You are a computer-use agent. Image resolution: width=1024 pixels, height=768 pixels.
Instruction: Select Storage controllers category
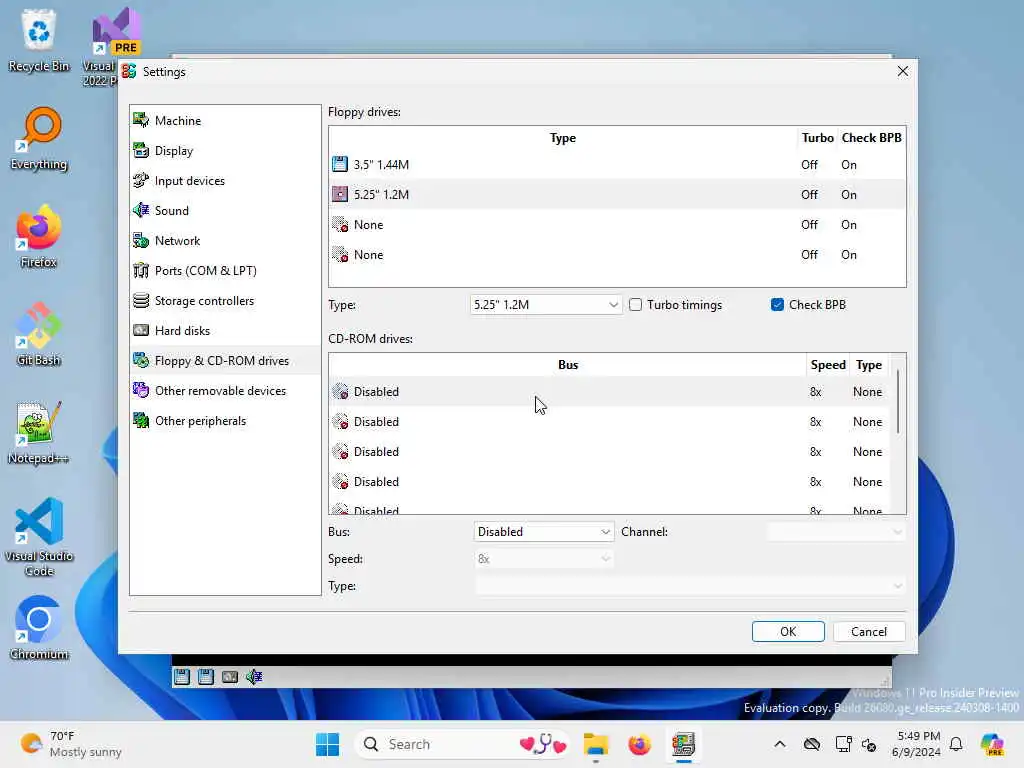225,301
